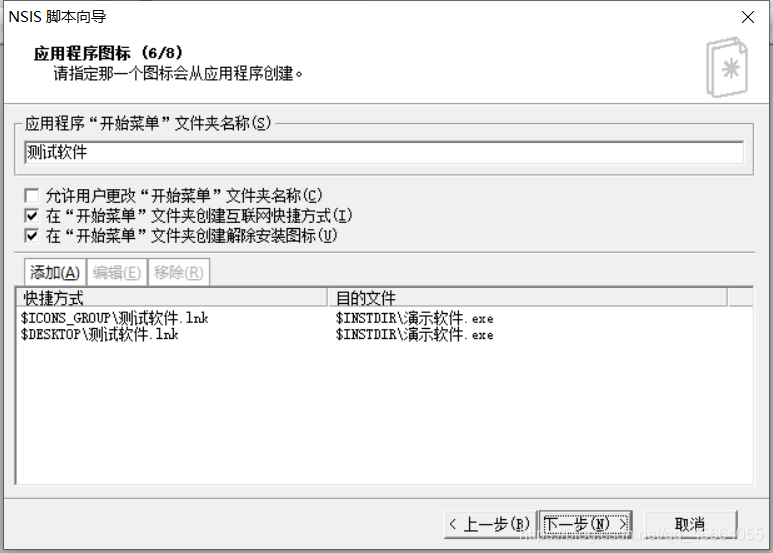Go back with 上一步(B) button
Screen dimensions: 773x553
point(490,524)
